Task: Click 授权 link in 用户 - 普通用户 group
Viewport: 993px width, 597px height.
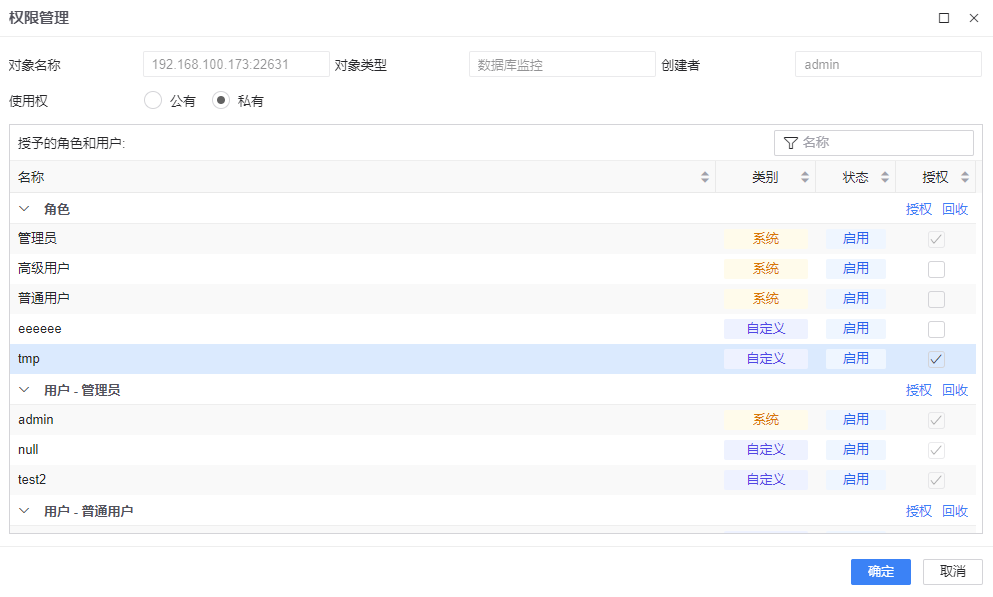Action: tap(918, 511)
